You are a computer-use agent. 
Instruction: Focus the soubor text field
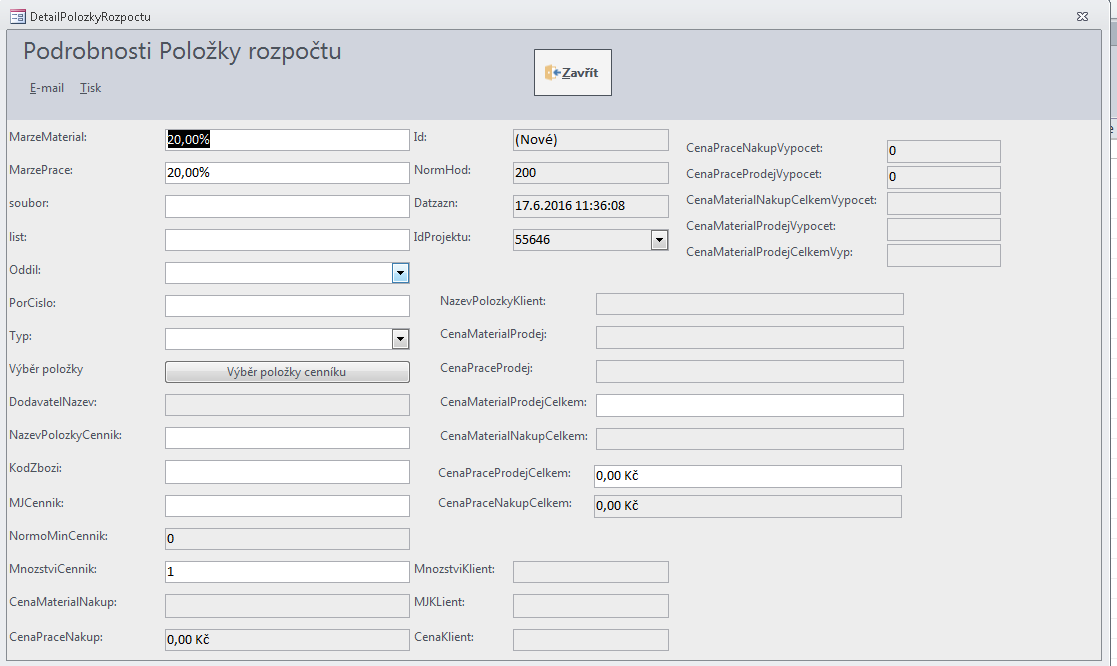[287, 206]
